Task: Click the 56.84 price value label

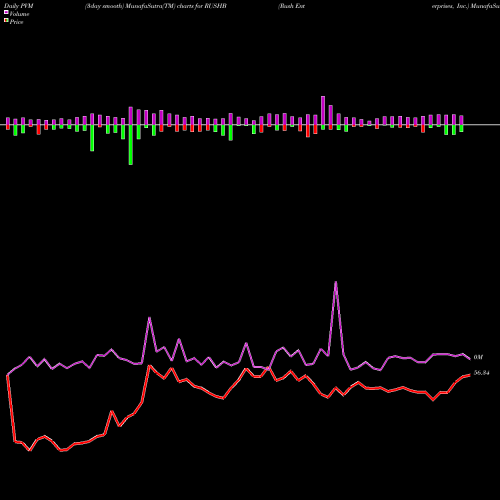Action: click(482, 373)
